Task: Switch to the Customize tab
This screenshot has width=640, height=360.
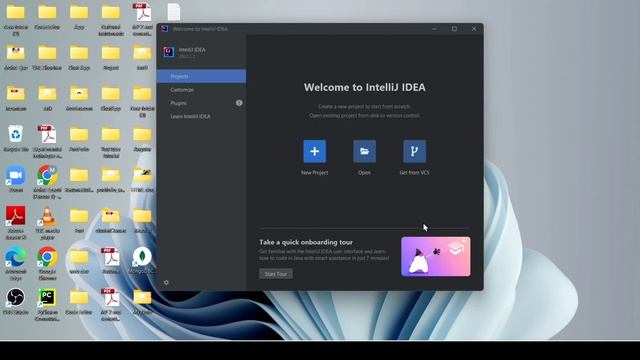Action: pyautogui.click(x=201, y=89)
